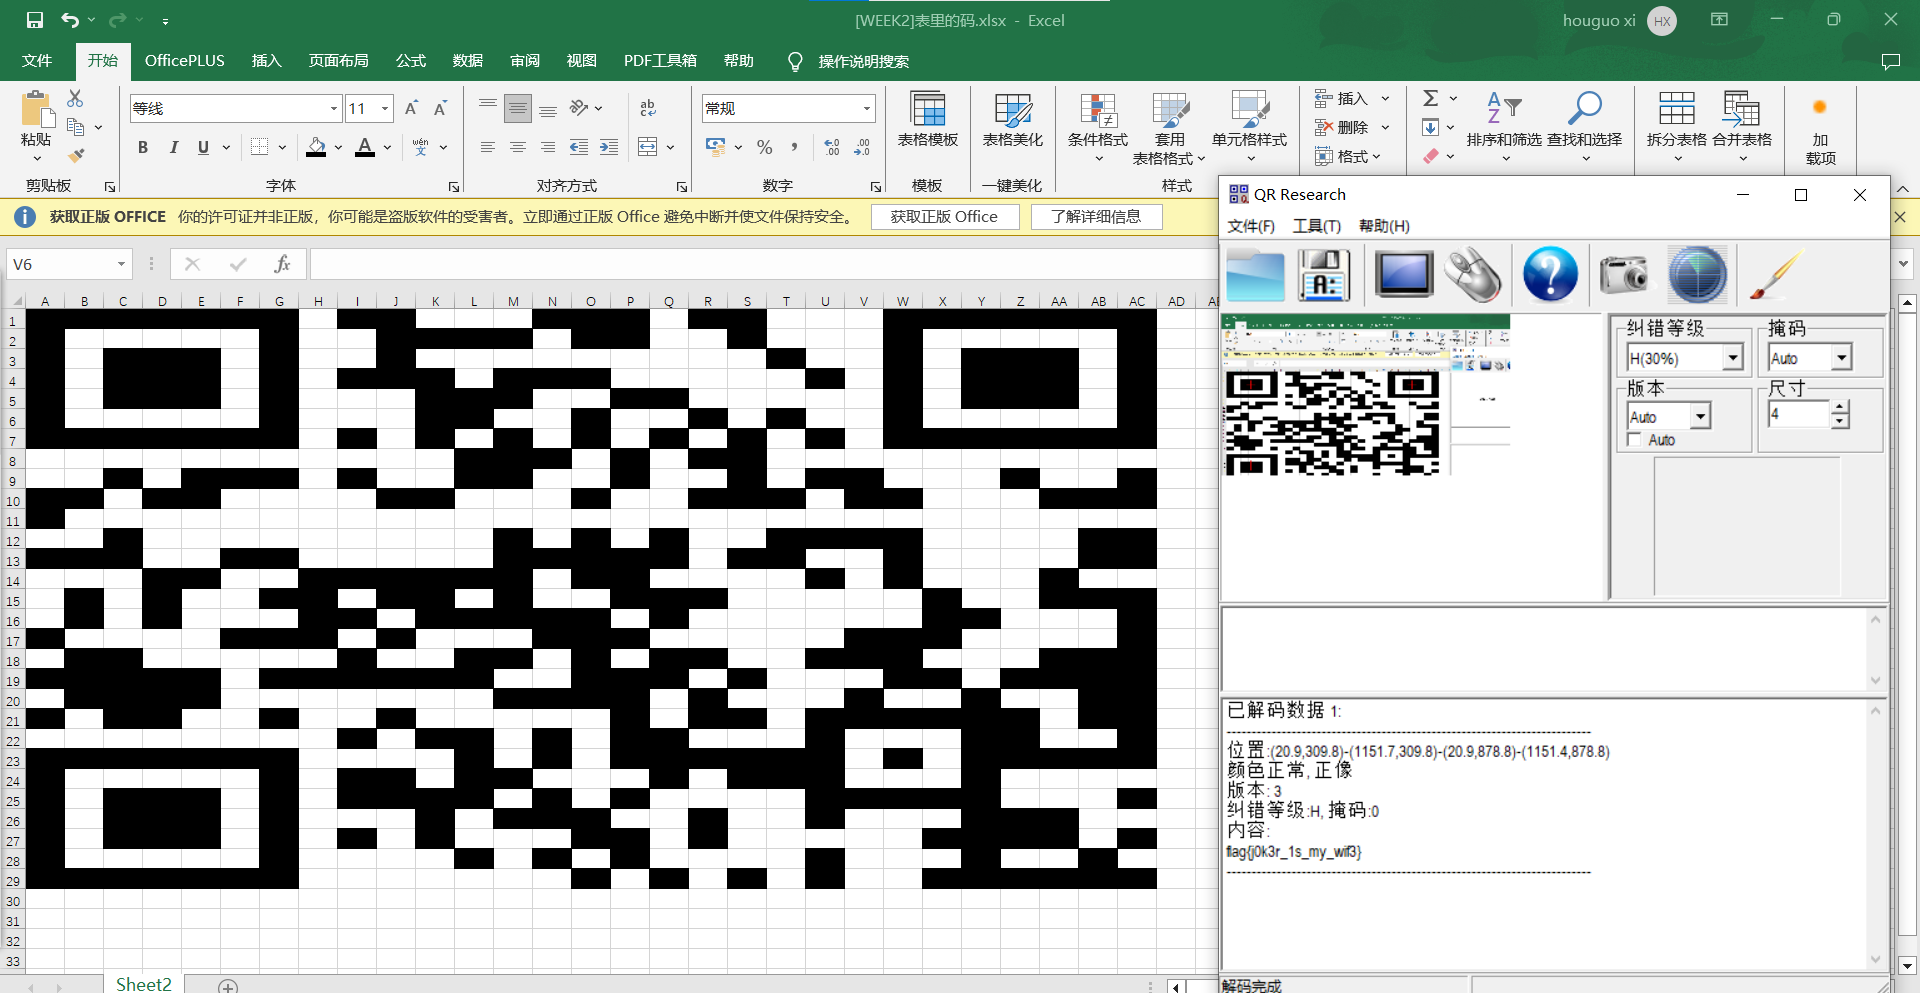Screen dimensions: 1920x993
Task: Add a new sheet with plus button
Action: click(228, 987)
